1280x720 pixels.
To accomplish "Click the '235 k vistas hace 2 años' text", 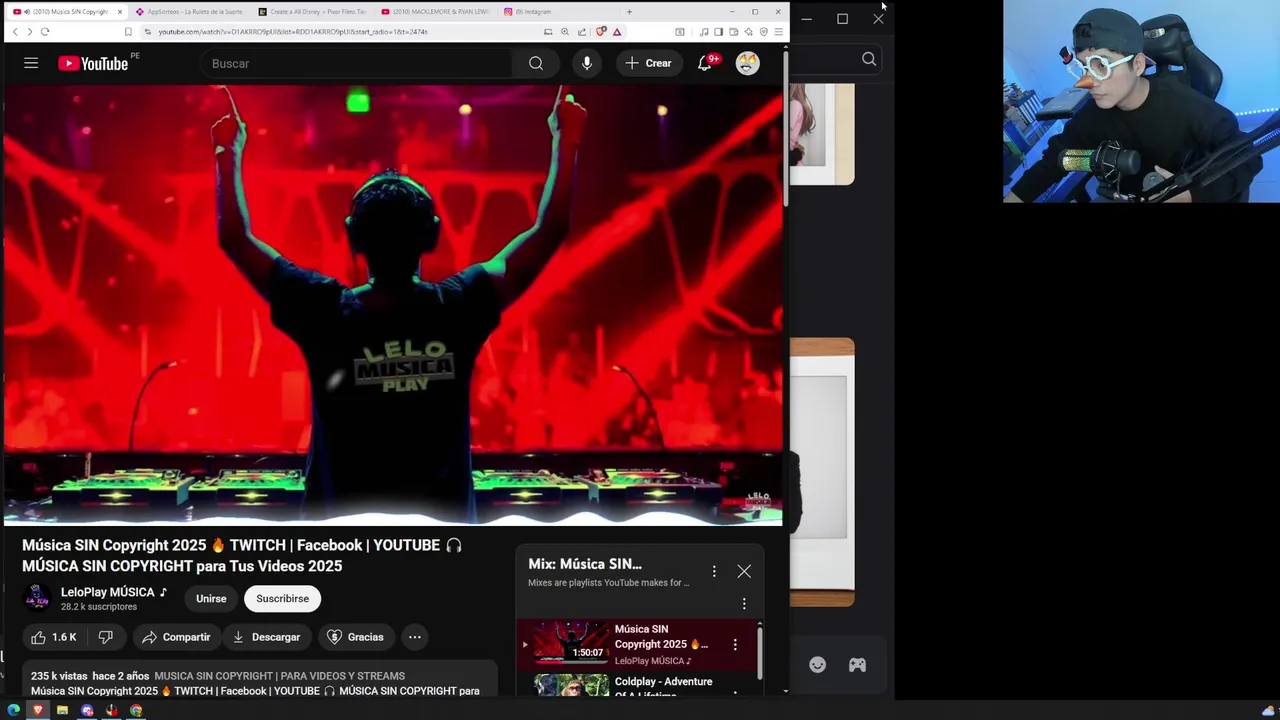I will click(90, 676).
